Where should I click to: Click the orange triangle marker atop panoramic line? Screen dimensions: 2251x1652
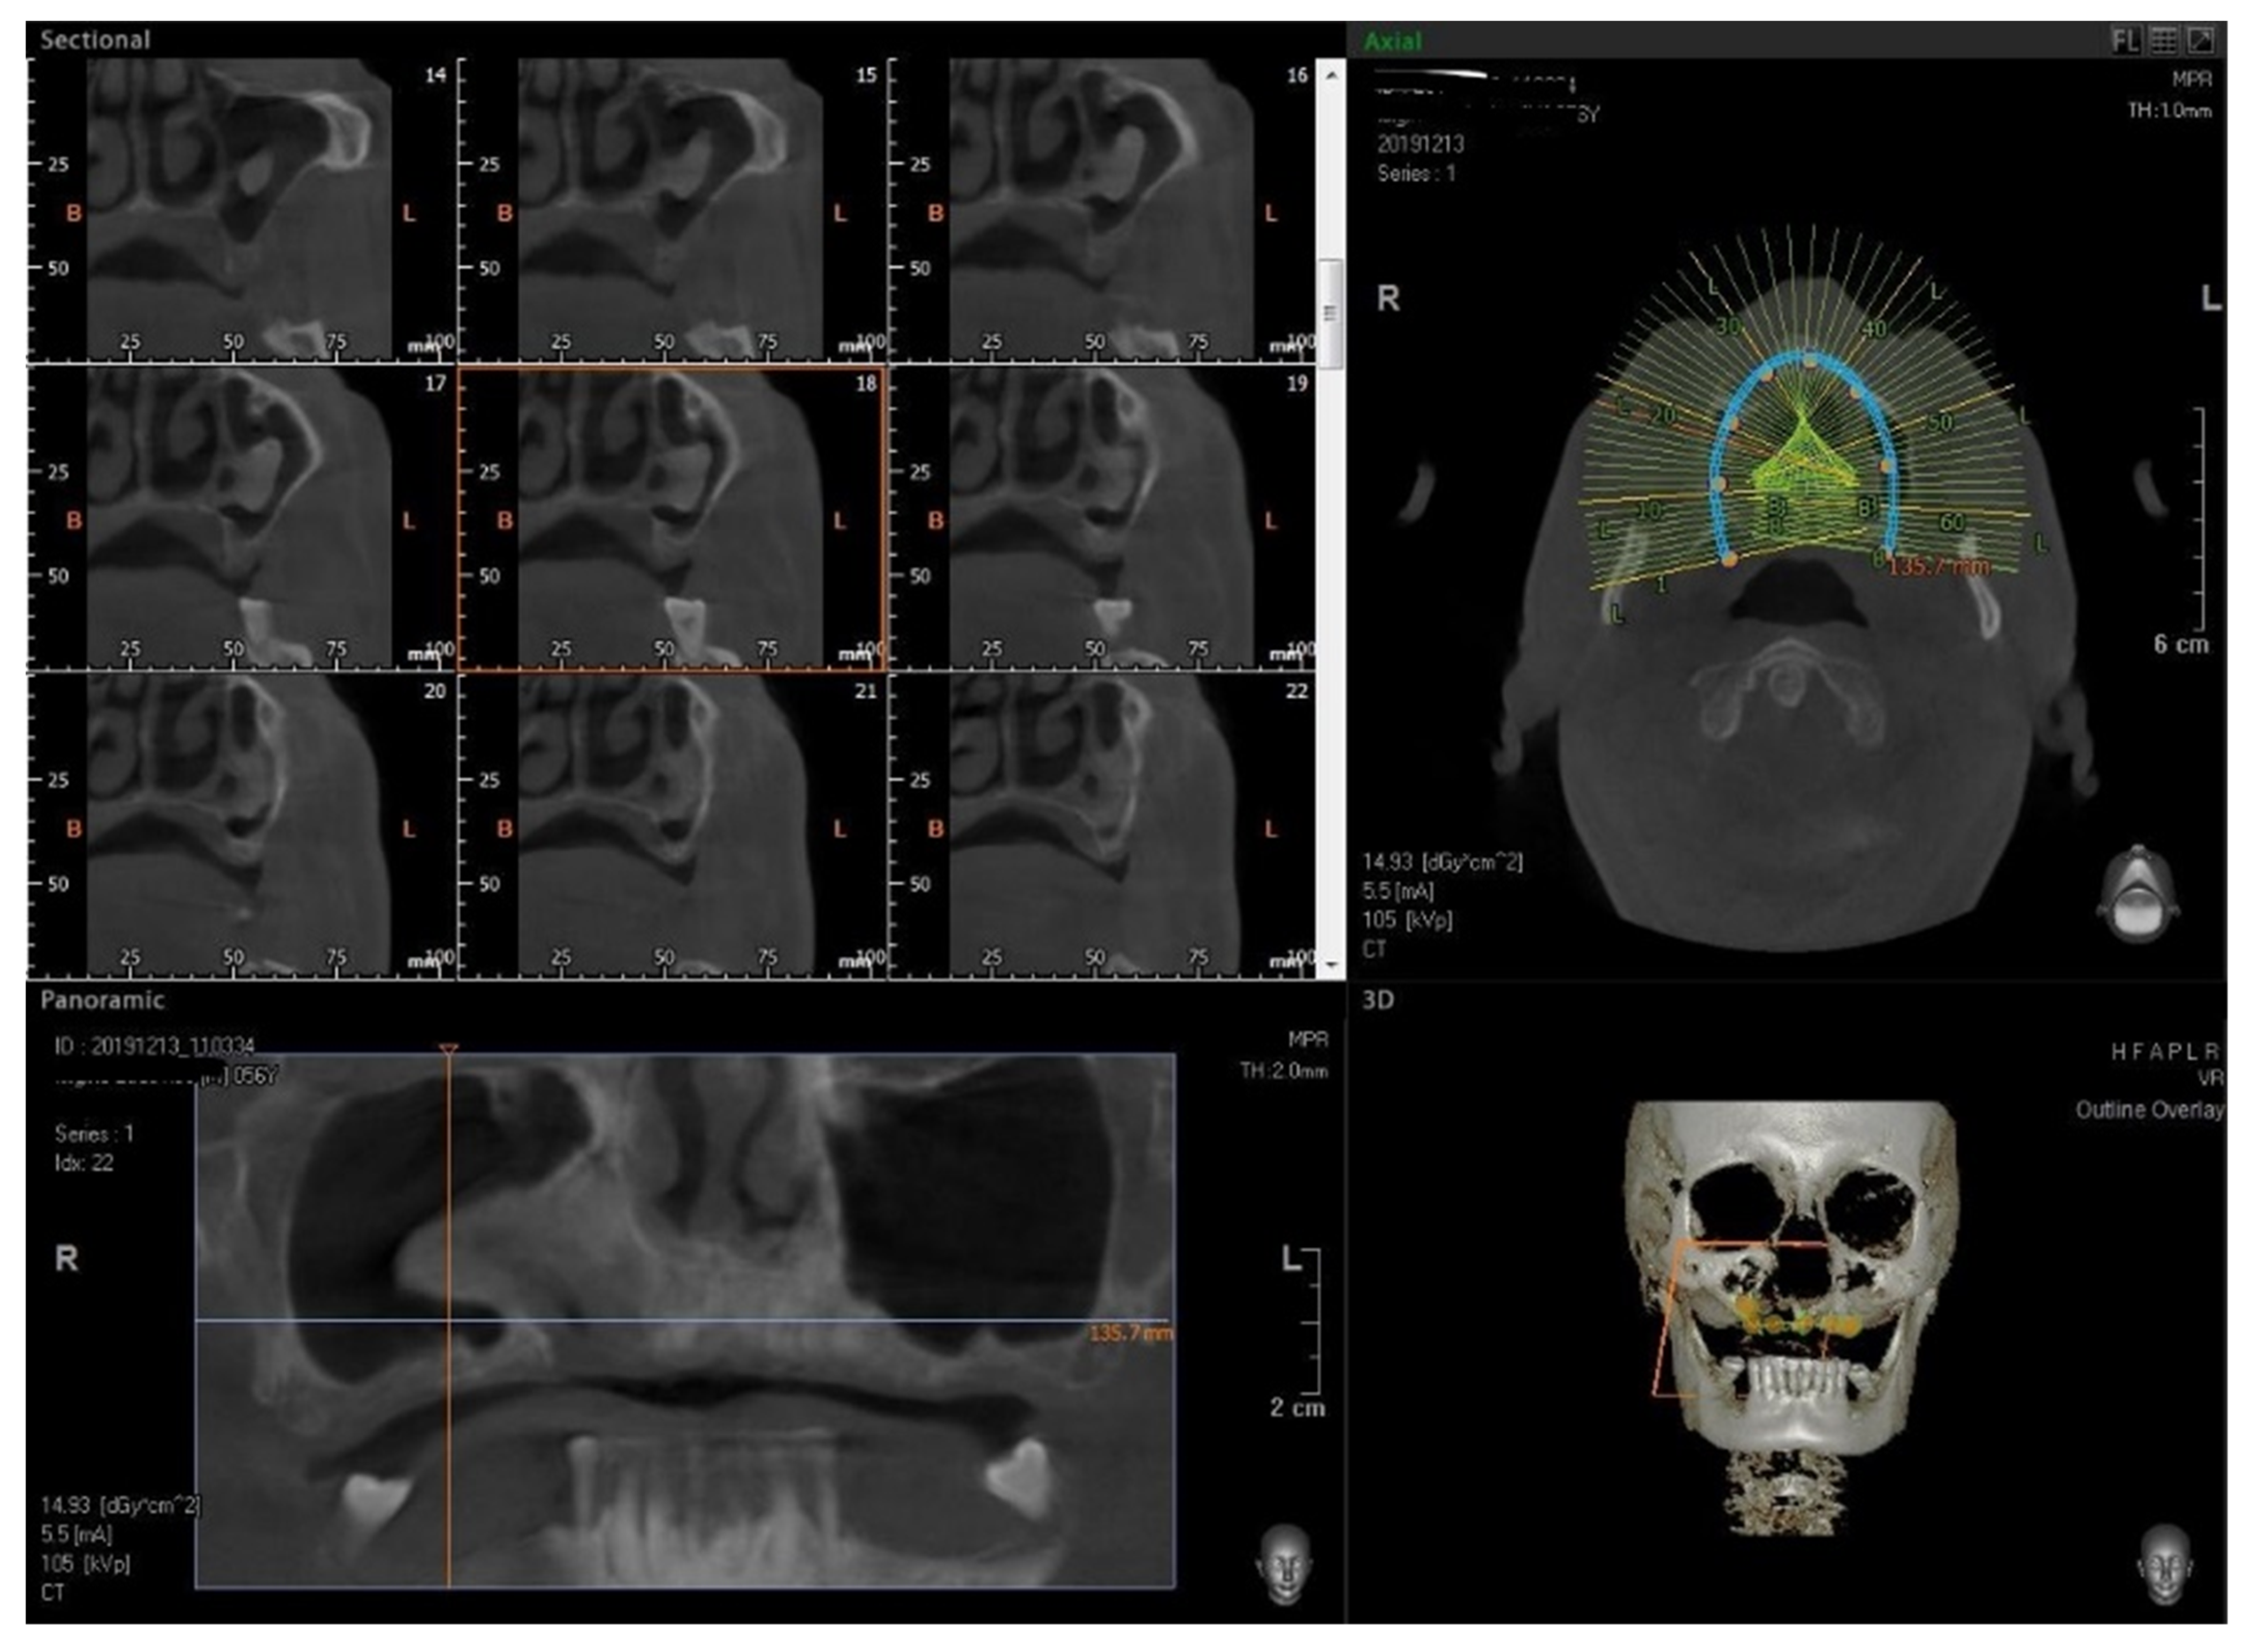[x=449, y=1049]
